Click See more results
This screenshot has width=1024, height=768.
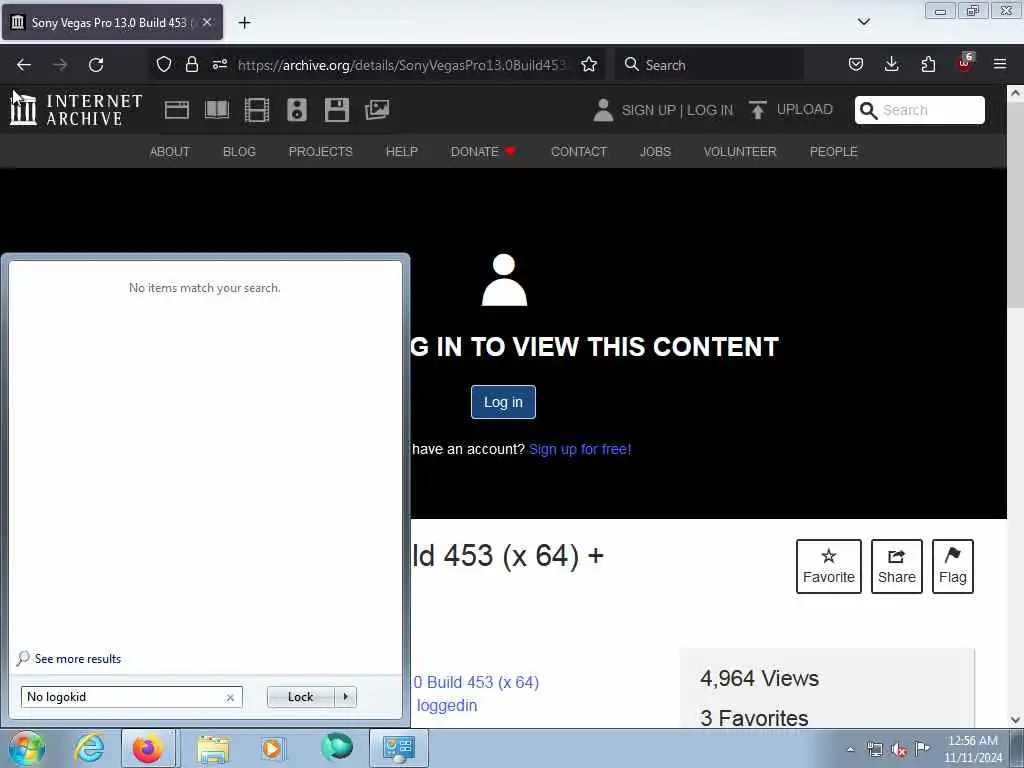pos(78,658)
